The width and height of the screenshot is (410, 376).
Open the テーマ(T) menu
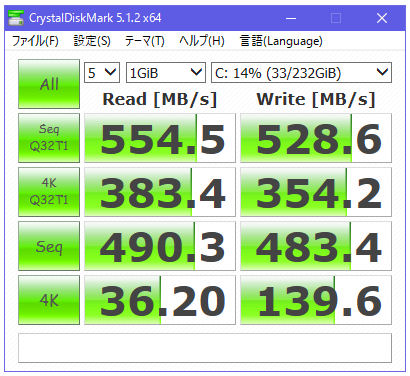145,41
